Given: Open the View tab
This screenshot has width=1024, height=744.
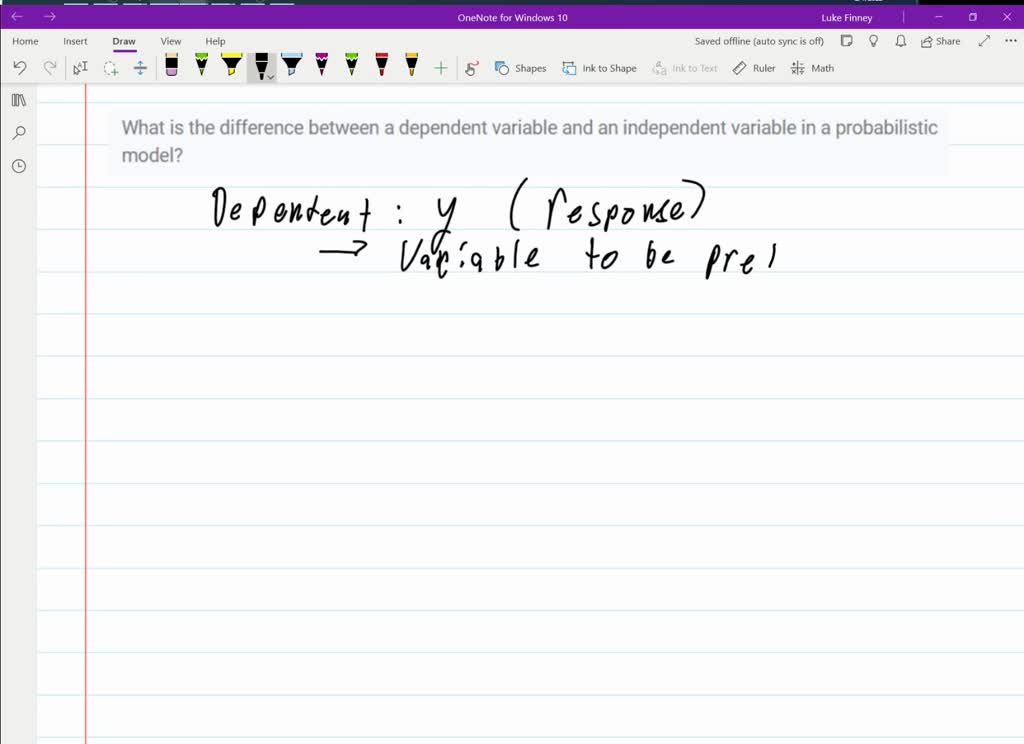Looking at the screenshot, I should [x=171, y=41].
